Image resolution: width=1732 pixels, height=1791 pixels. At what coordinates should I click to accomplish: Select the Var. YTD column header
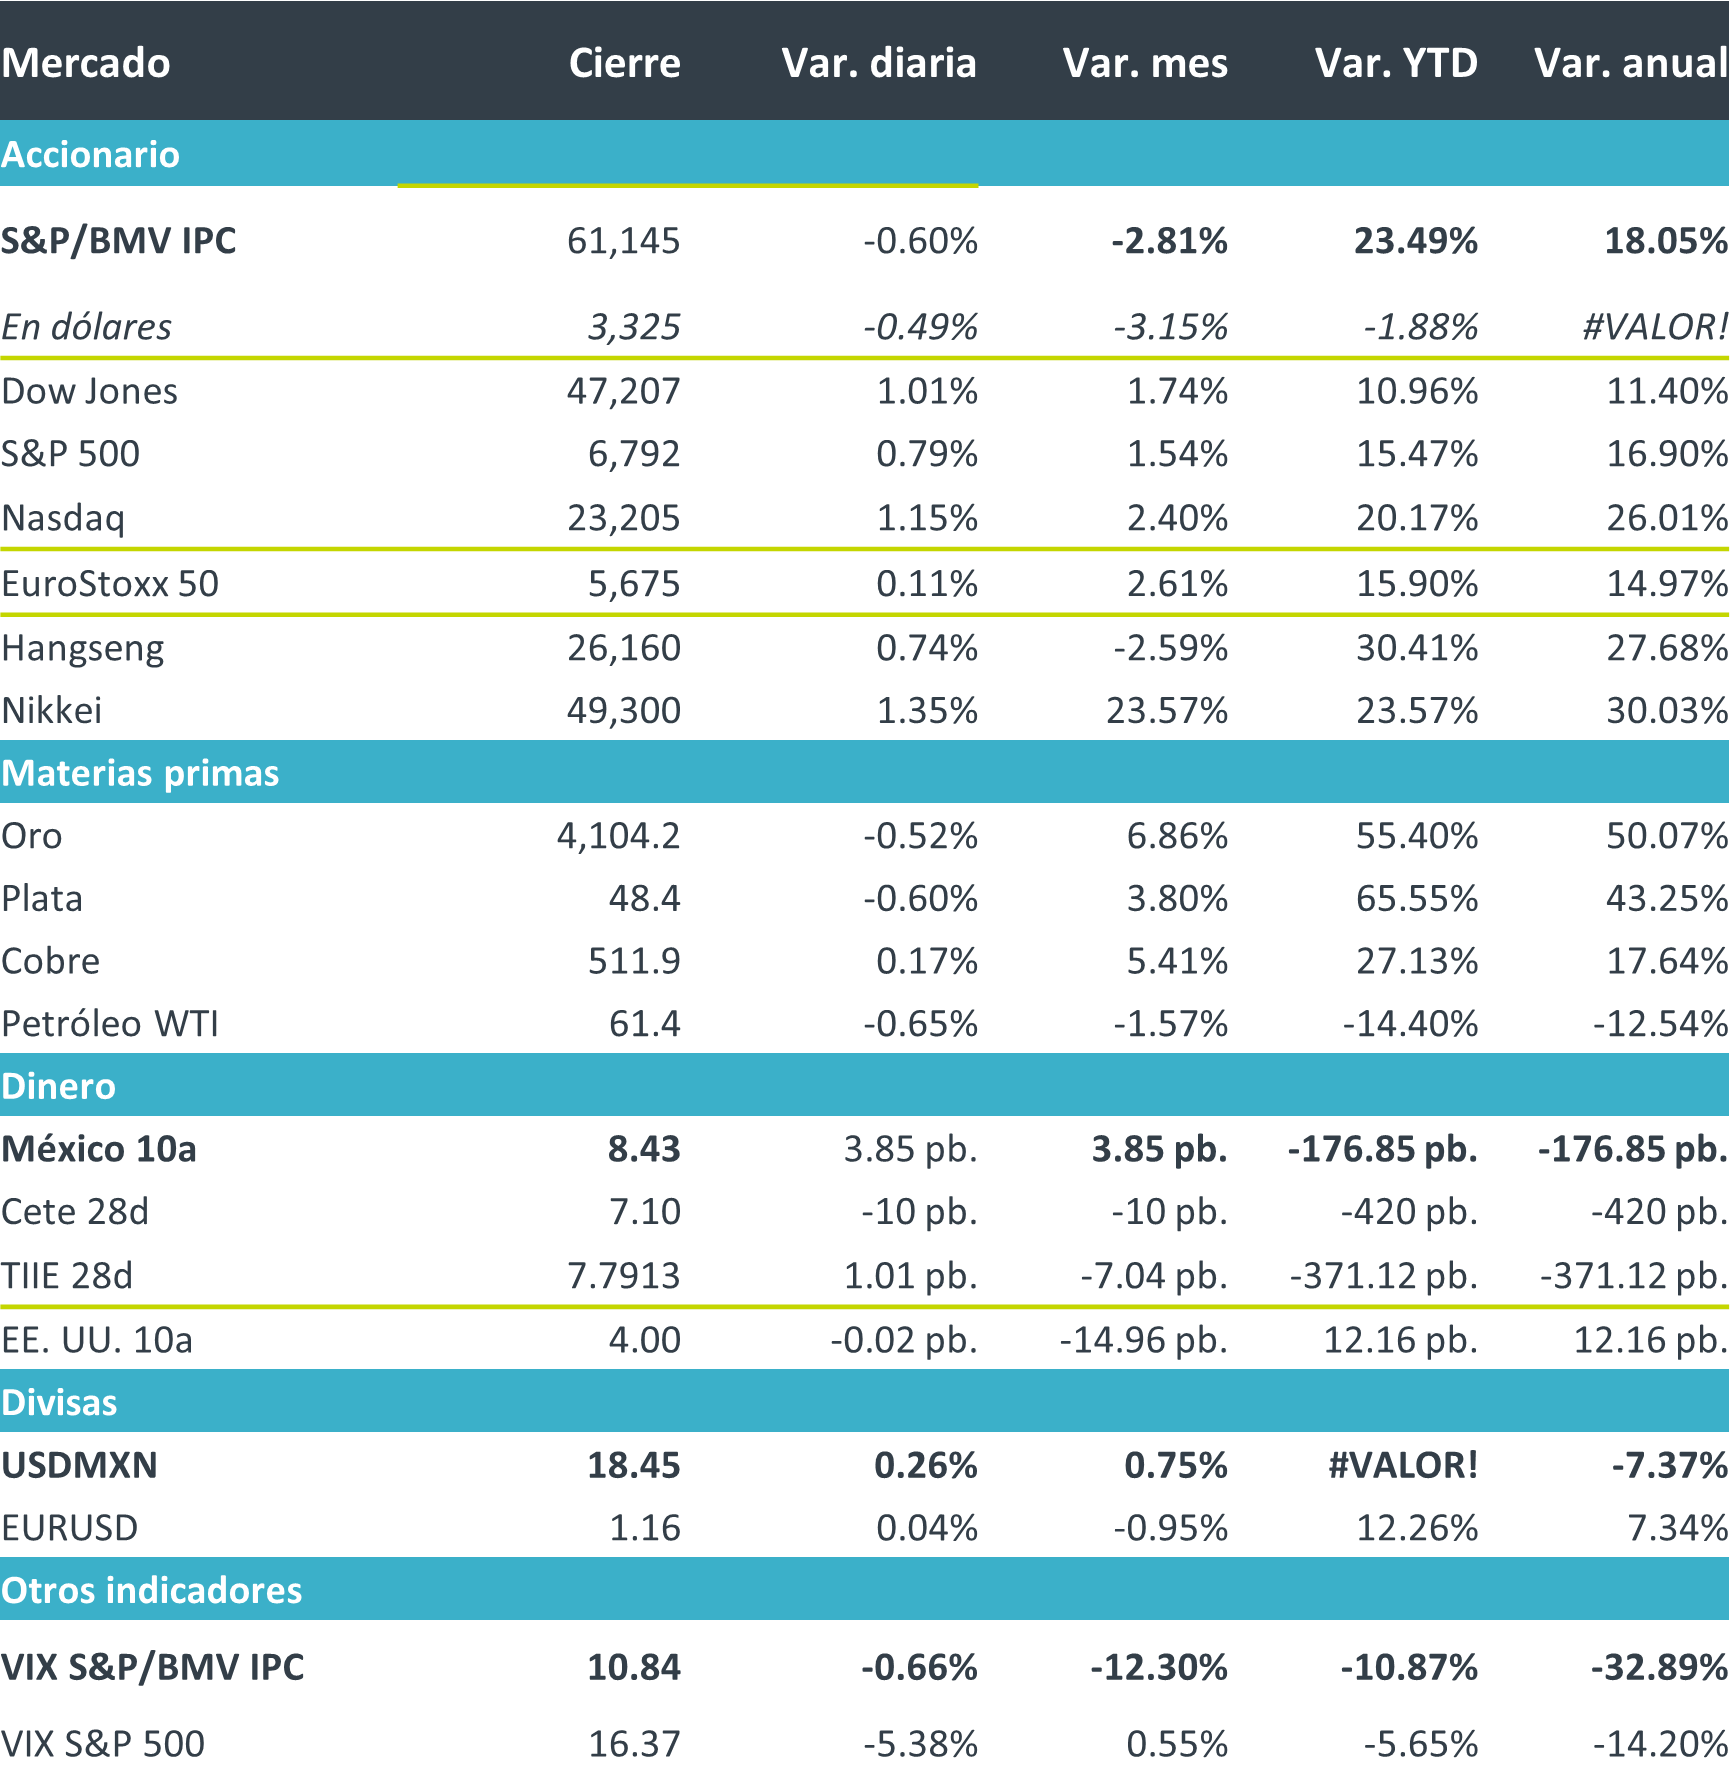tap(1395, 63)
